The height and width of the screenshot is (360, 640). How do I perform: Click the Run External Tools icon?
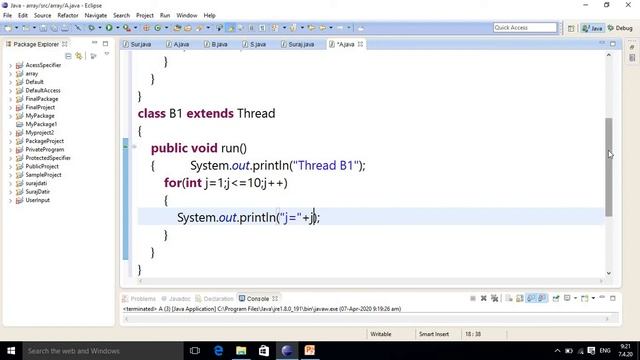pos(127,28)
